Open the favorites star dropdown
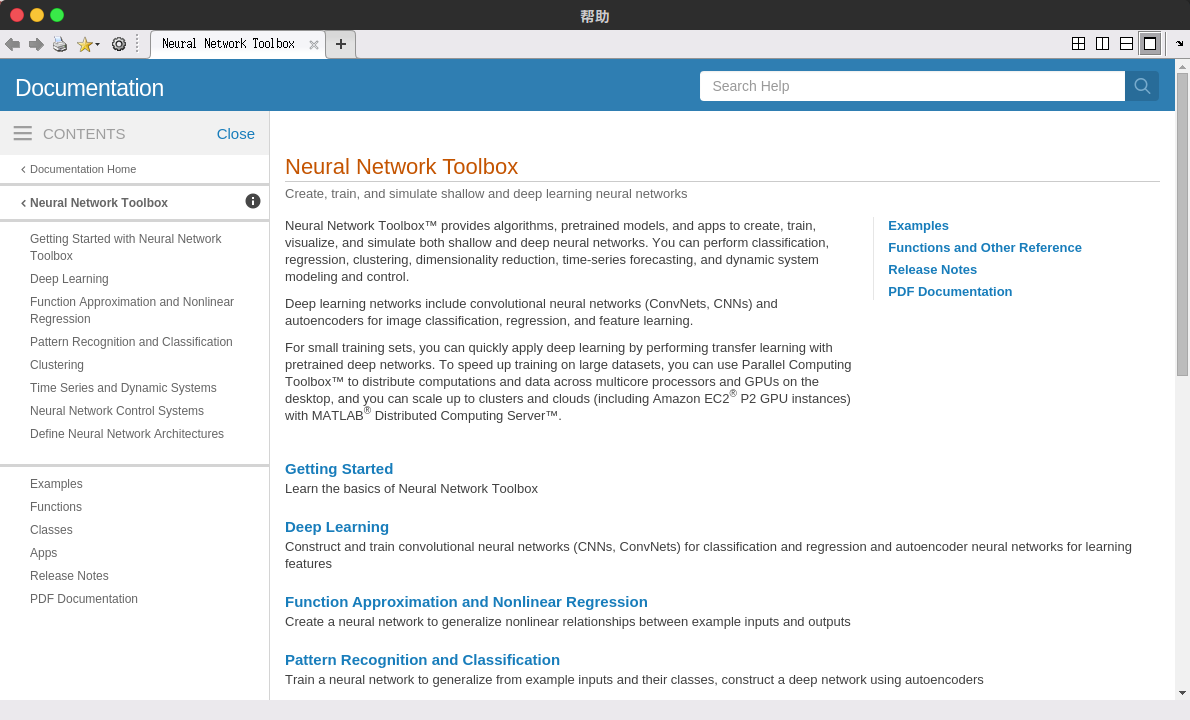 88,44
